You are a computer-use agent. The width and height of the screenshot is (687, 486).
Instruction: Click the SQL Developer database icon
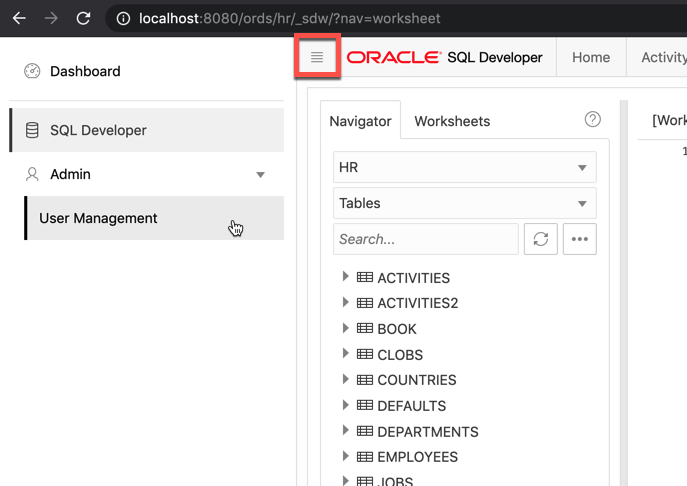click(32, 130)
